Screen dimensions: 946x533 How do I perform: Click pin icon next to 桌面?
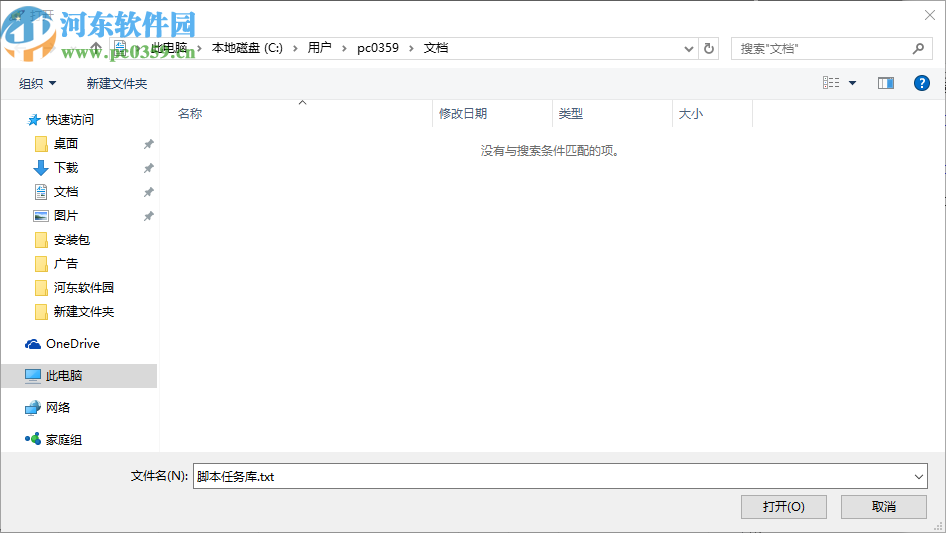[148, 144]
